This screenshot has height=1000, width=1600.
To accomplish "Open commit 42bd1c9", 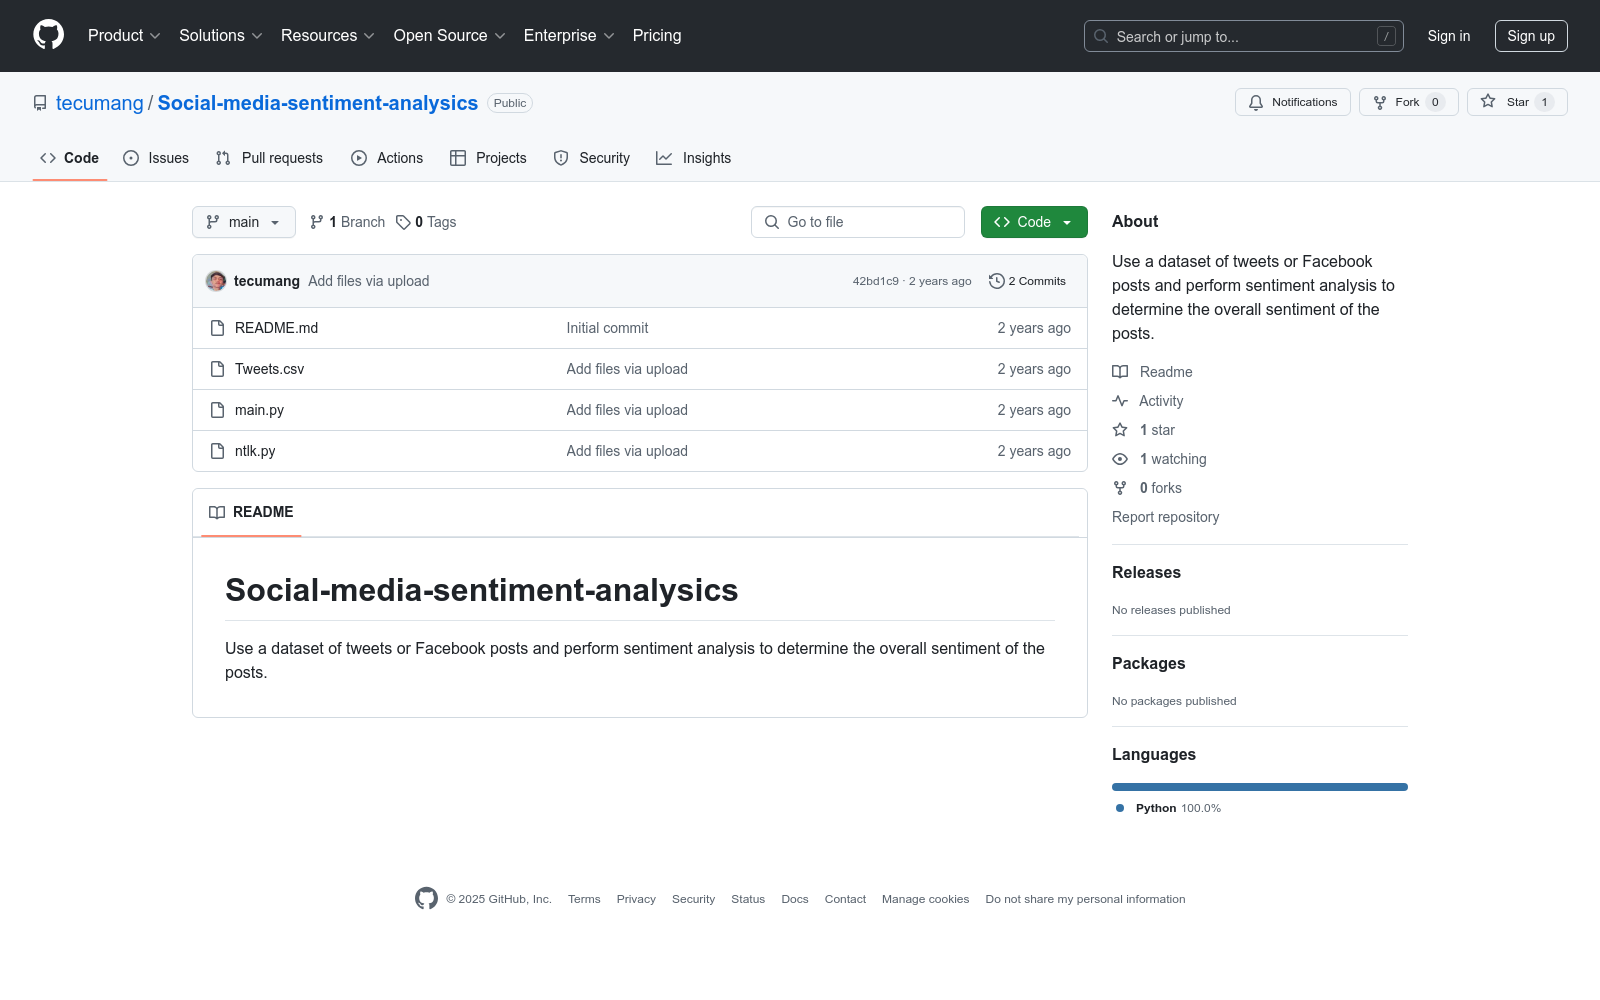I will click(x=876, y=281).
